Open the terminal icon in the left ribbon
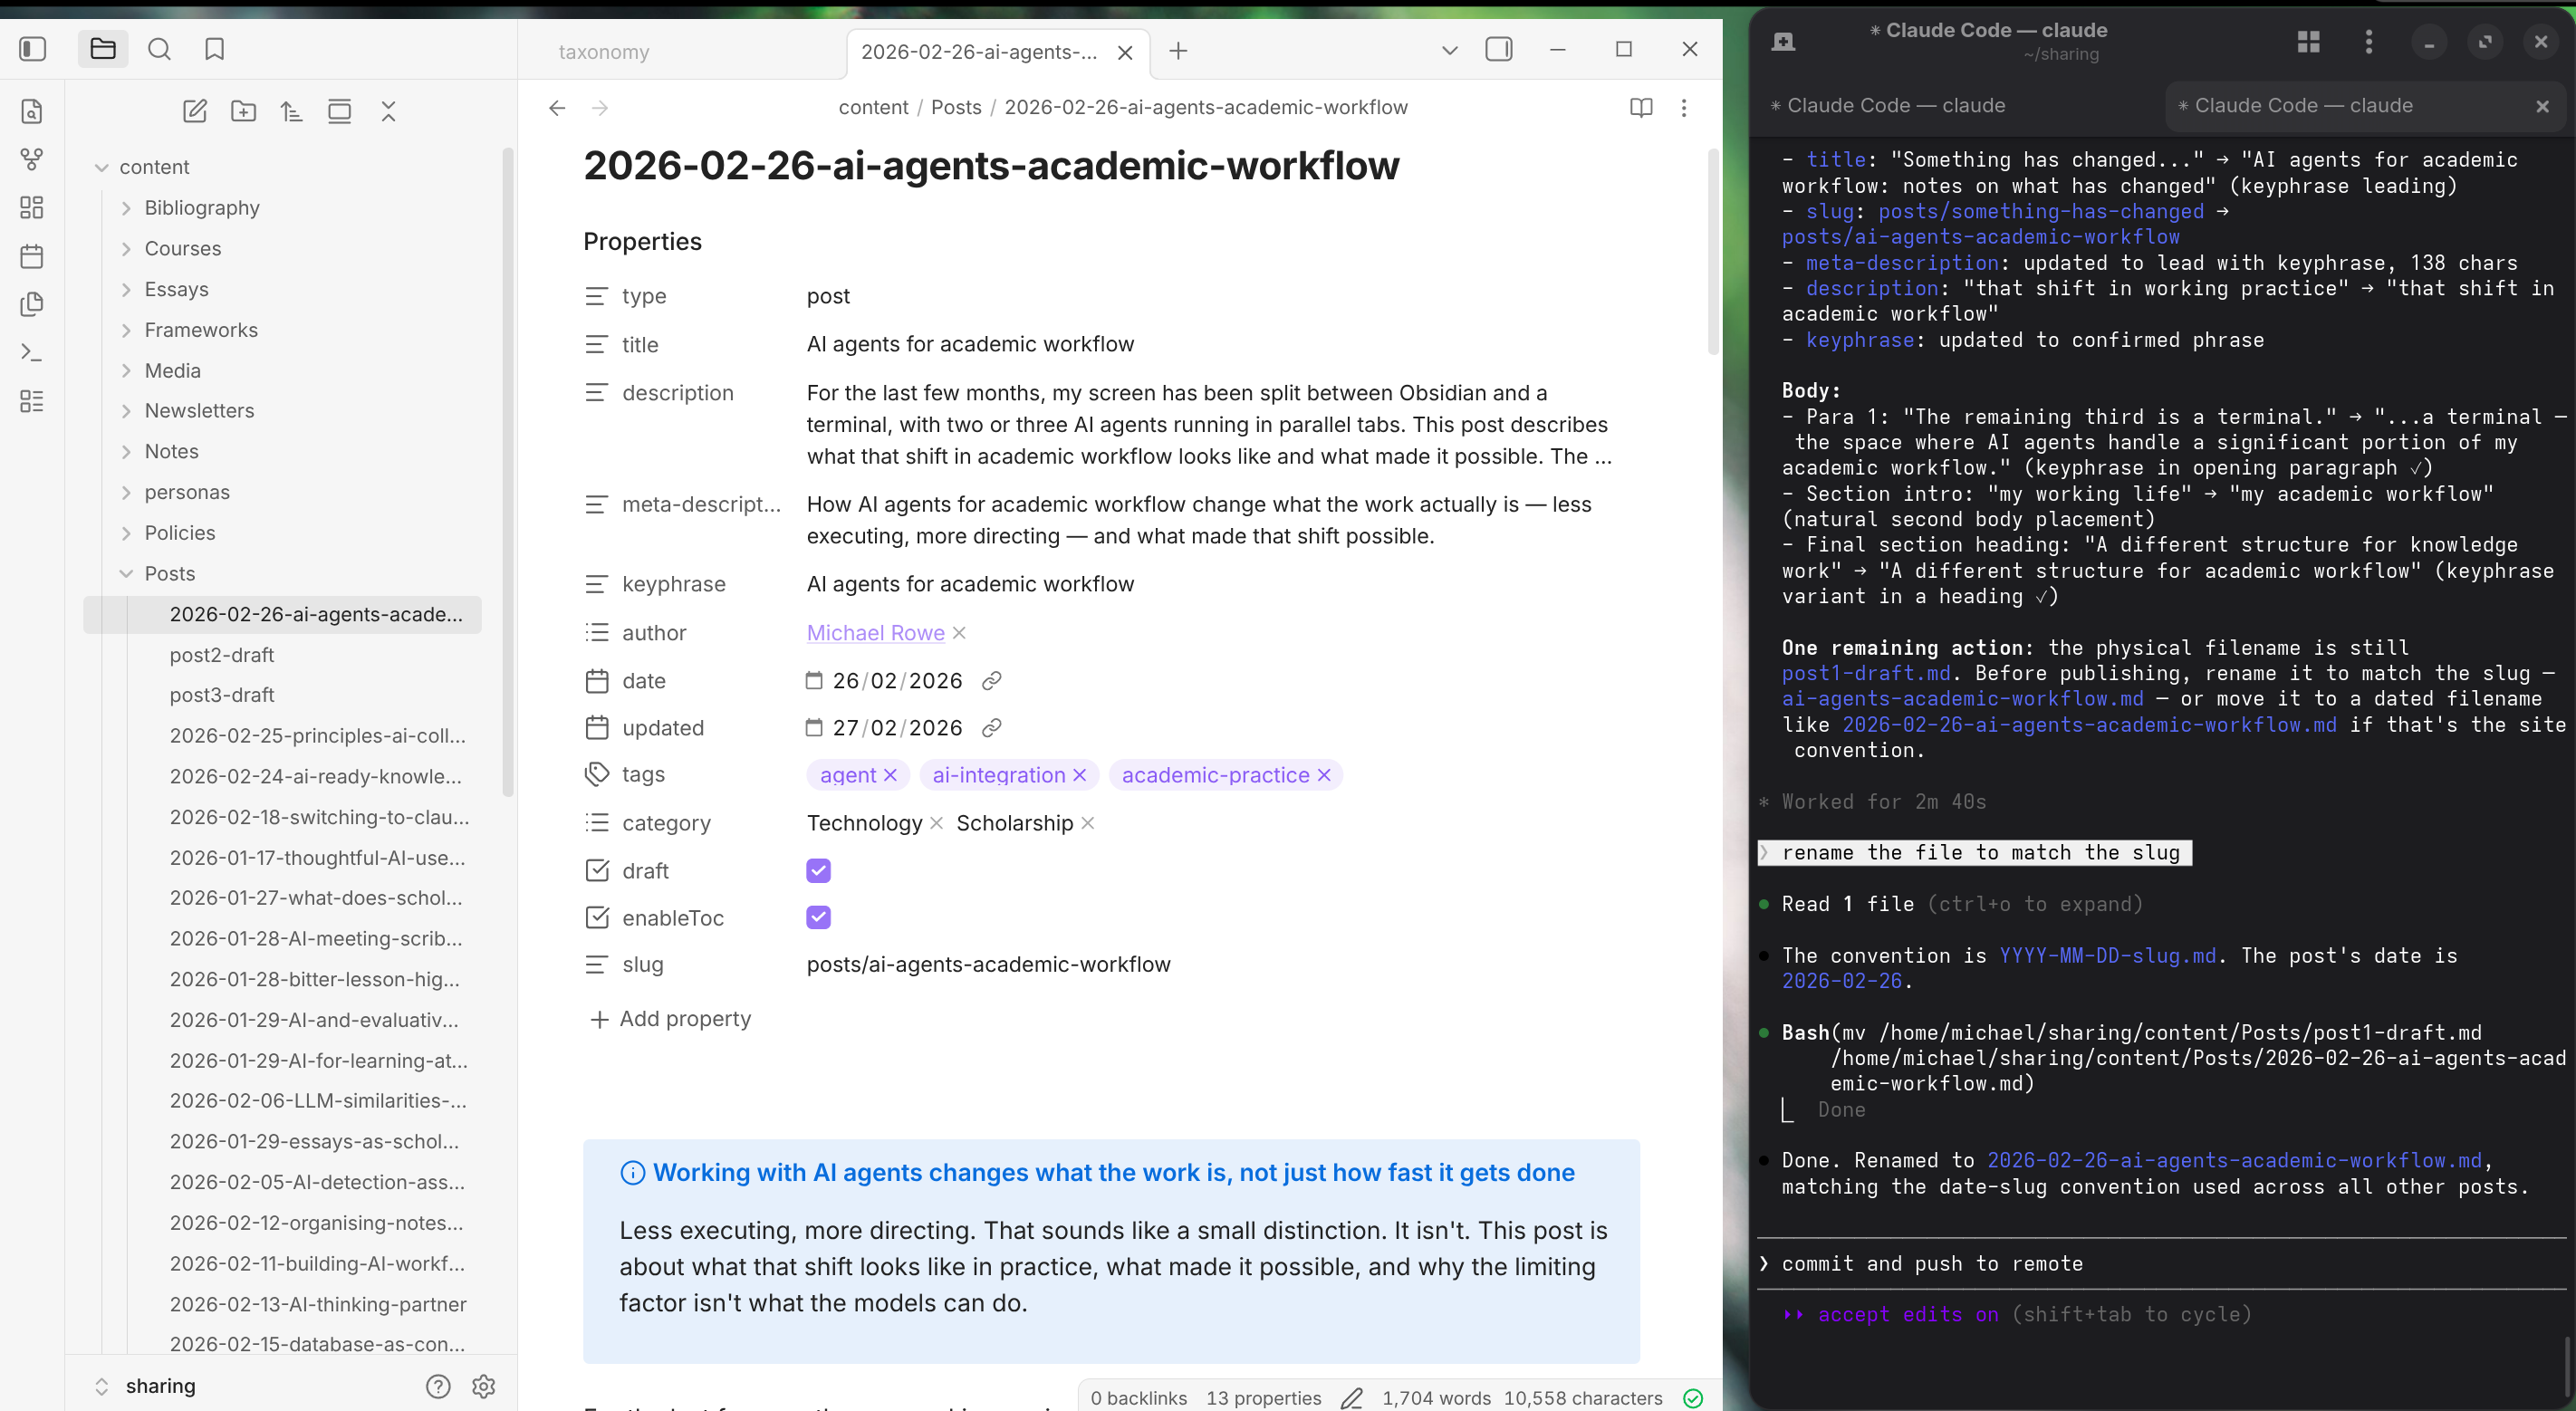This screenshot has width=2576, height=1411. tap(31, 352)
